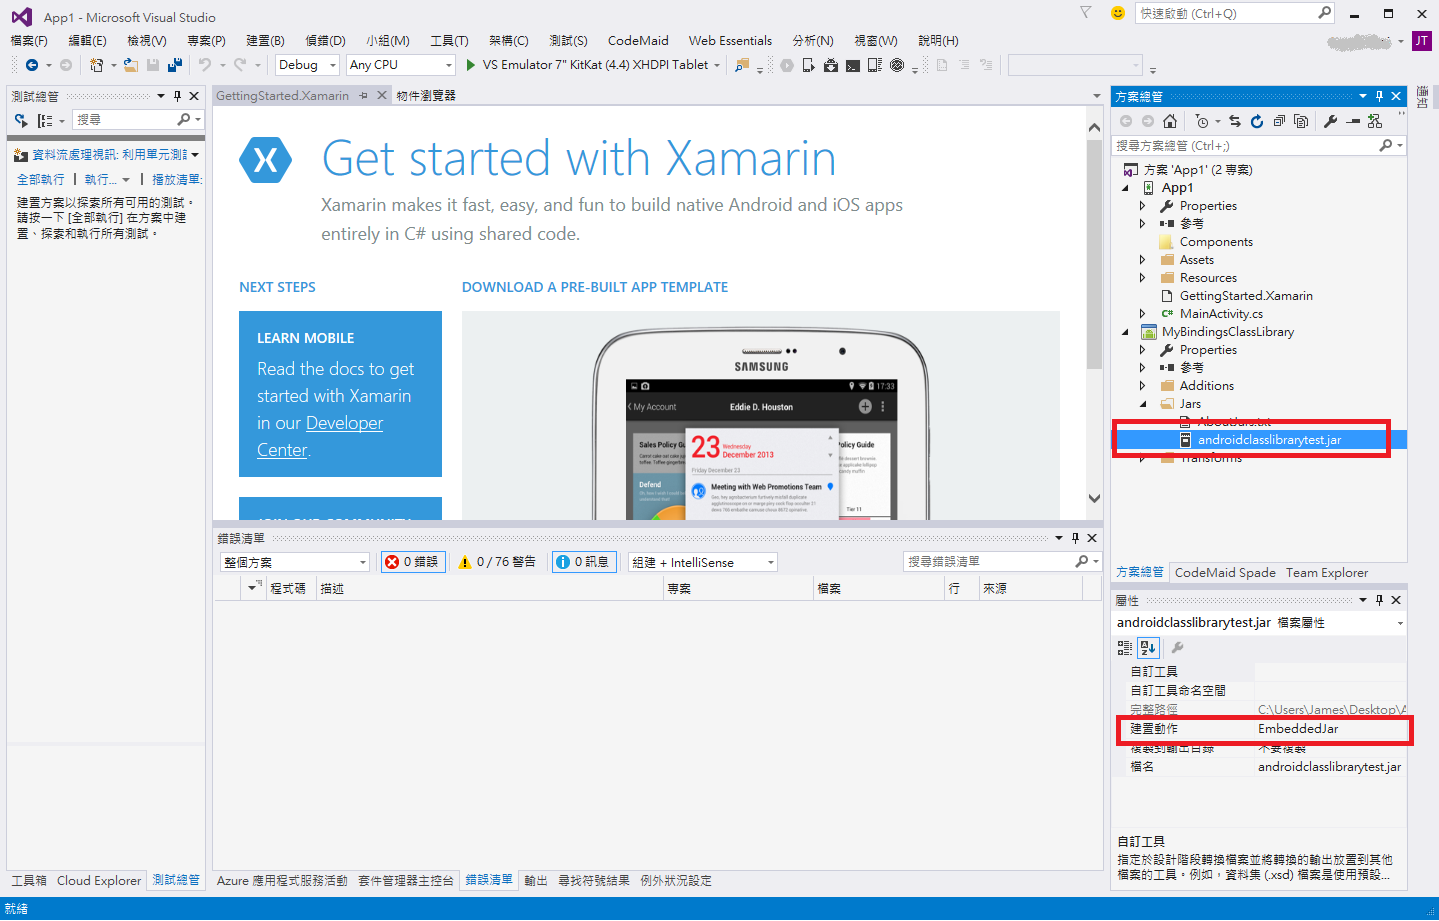Expand the Additions folder node
Viewport: 1439px width, 921px height.
(1143, 386)
